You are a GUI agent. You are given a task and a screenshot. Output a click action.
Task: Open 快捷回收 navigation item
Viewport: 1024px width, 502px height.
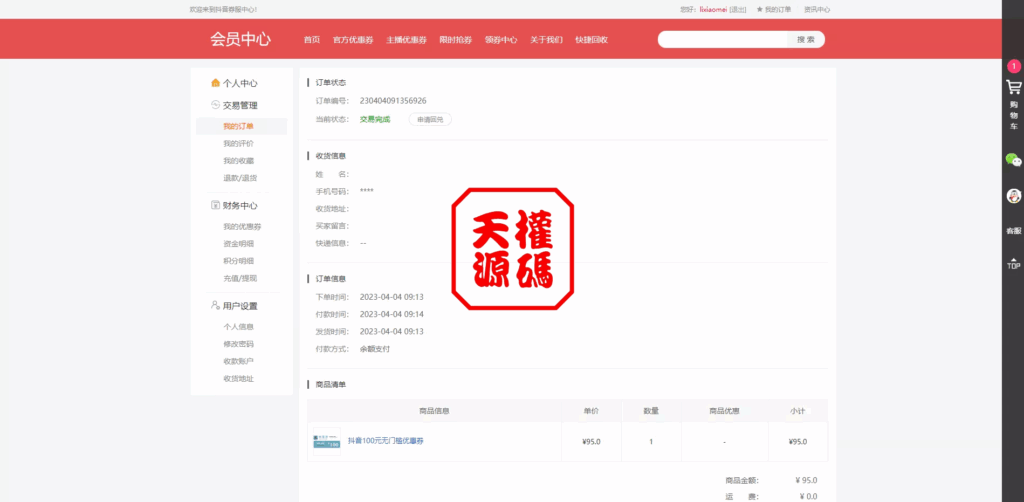pyautogui.click(x=592, y=40)
